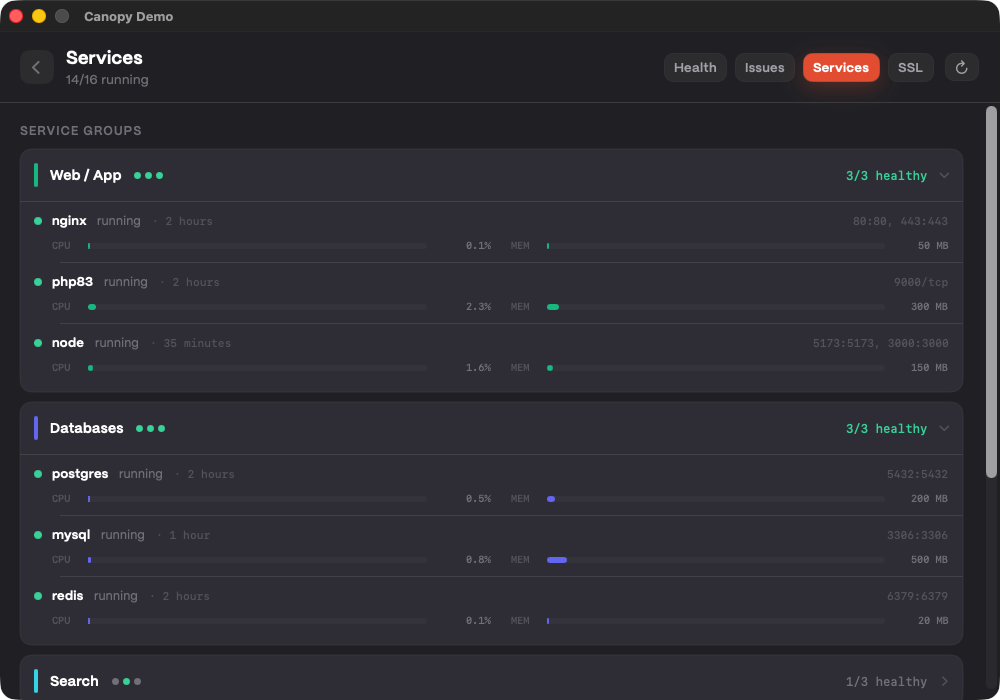Open the Issues tab
The width and height of the screenshot is (1000, 700).
click(x=764, y=68)
